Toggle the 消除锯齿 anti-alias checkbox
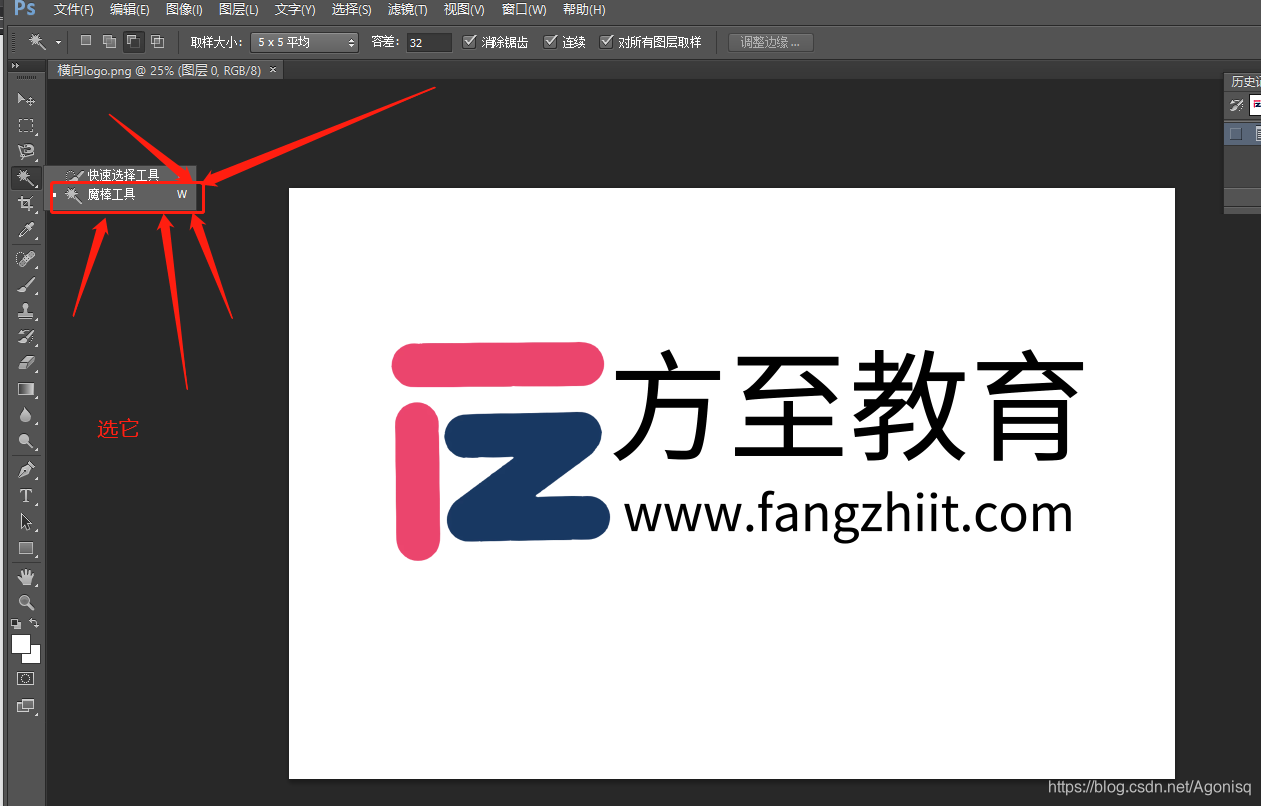 471,42
